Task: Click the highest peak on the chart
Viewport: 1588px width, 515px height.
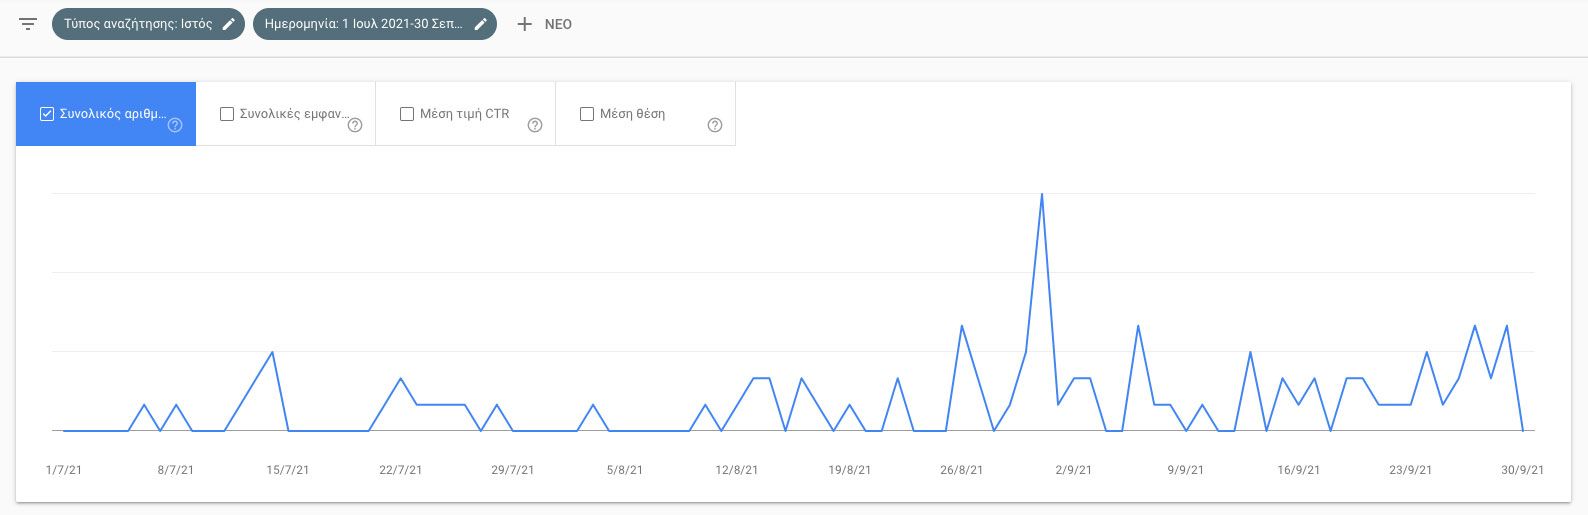Action: [x=1042, y=194]
